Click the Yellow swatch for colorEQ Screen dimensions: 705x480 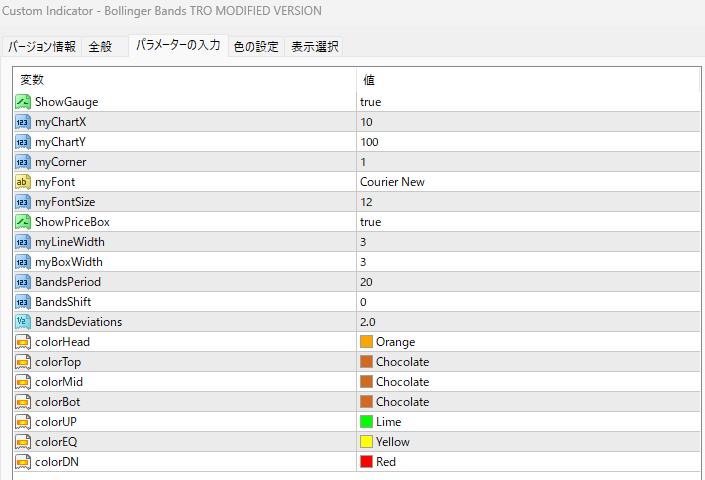point(366,442)
